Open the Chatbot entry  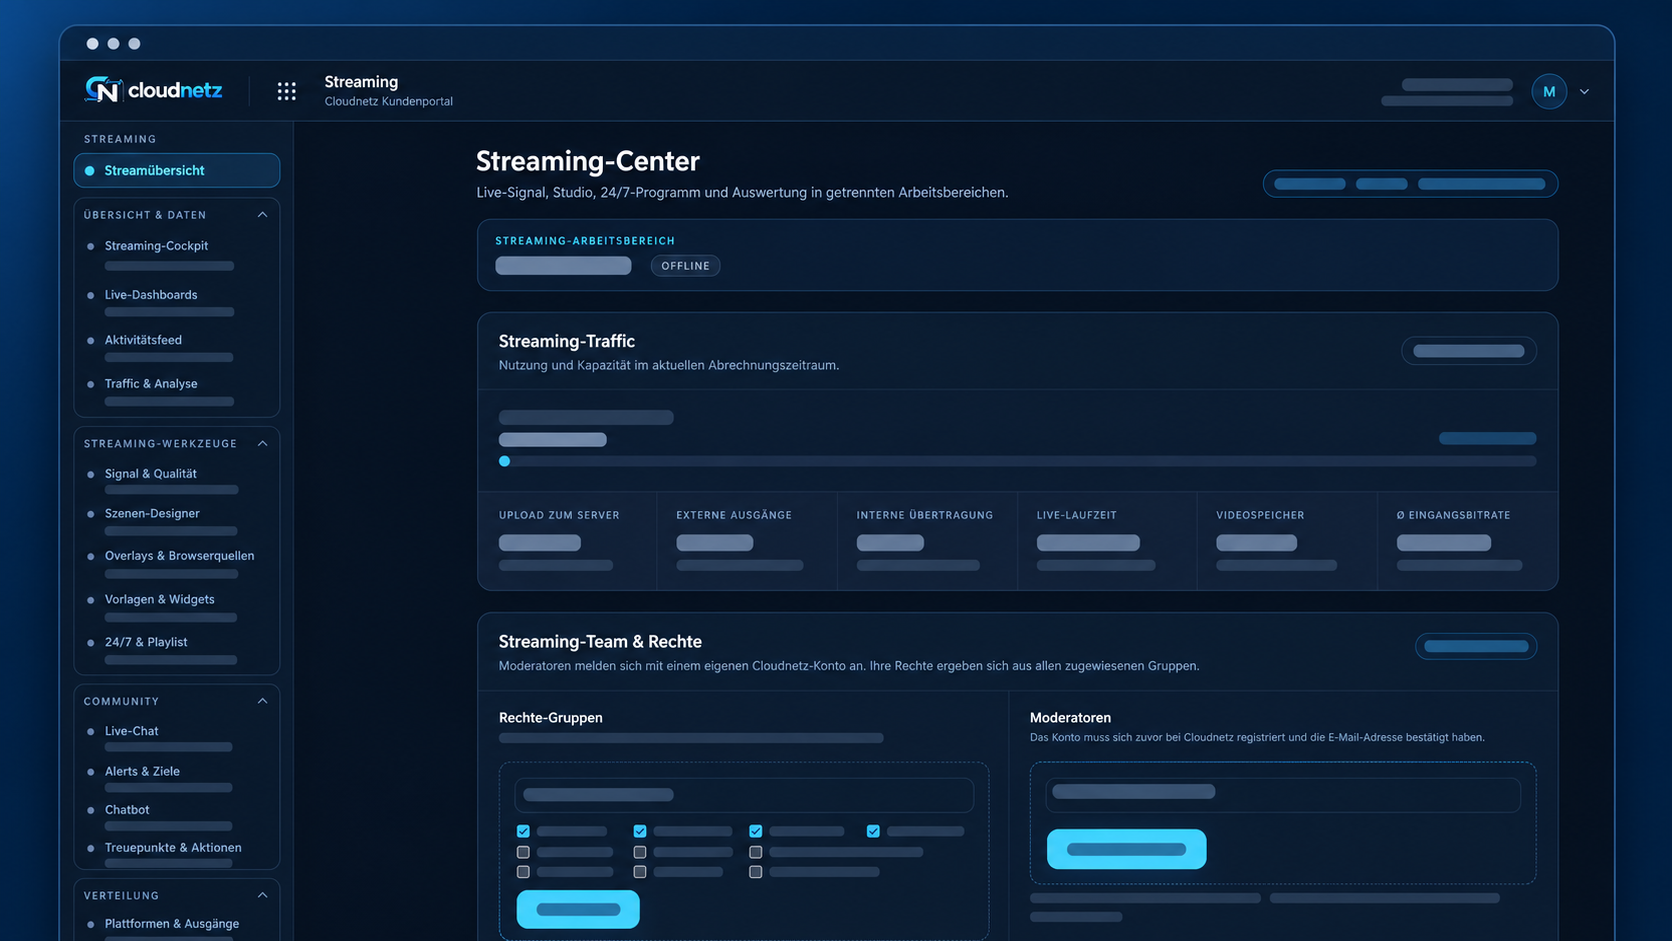pos(127,810)
